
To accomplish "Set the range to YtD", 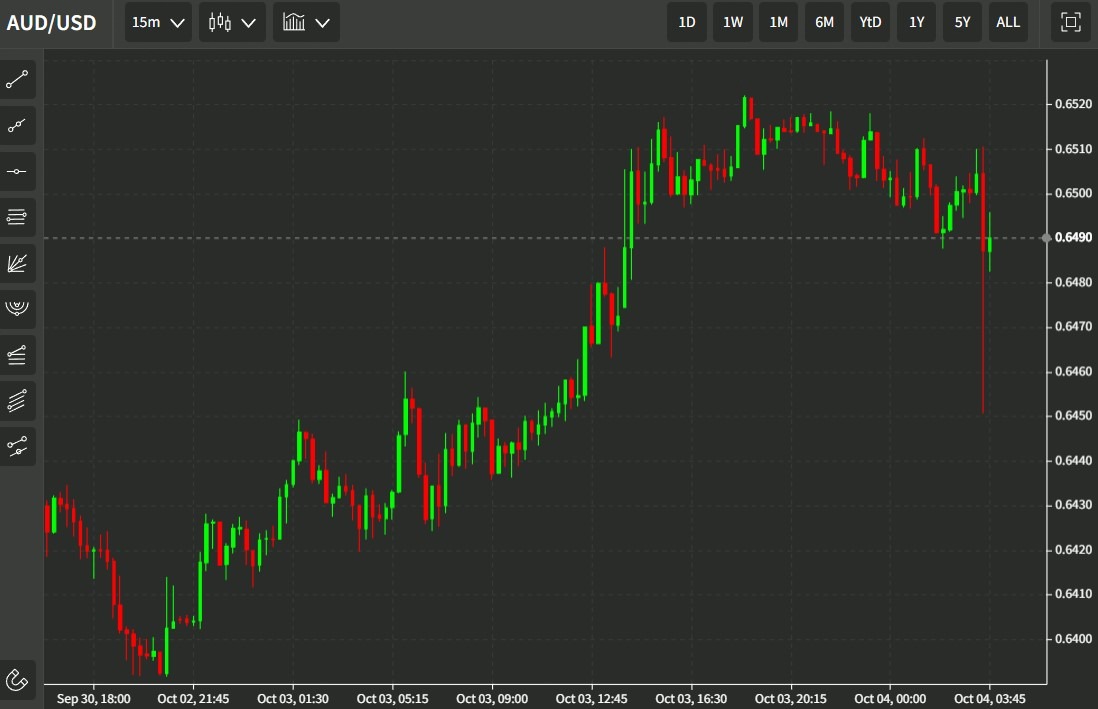I will pos(870,22).
